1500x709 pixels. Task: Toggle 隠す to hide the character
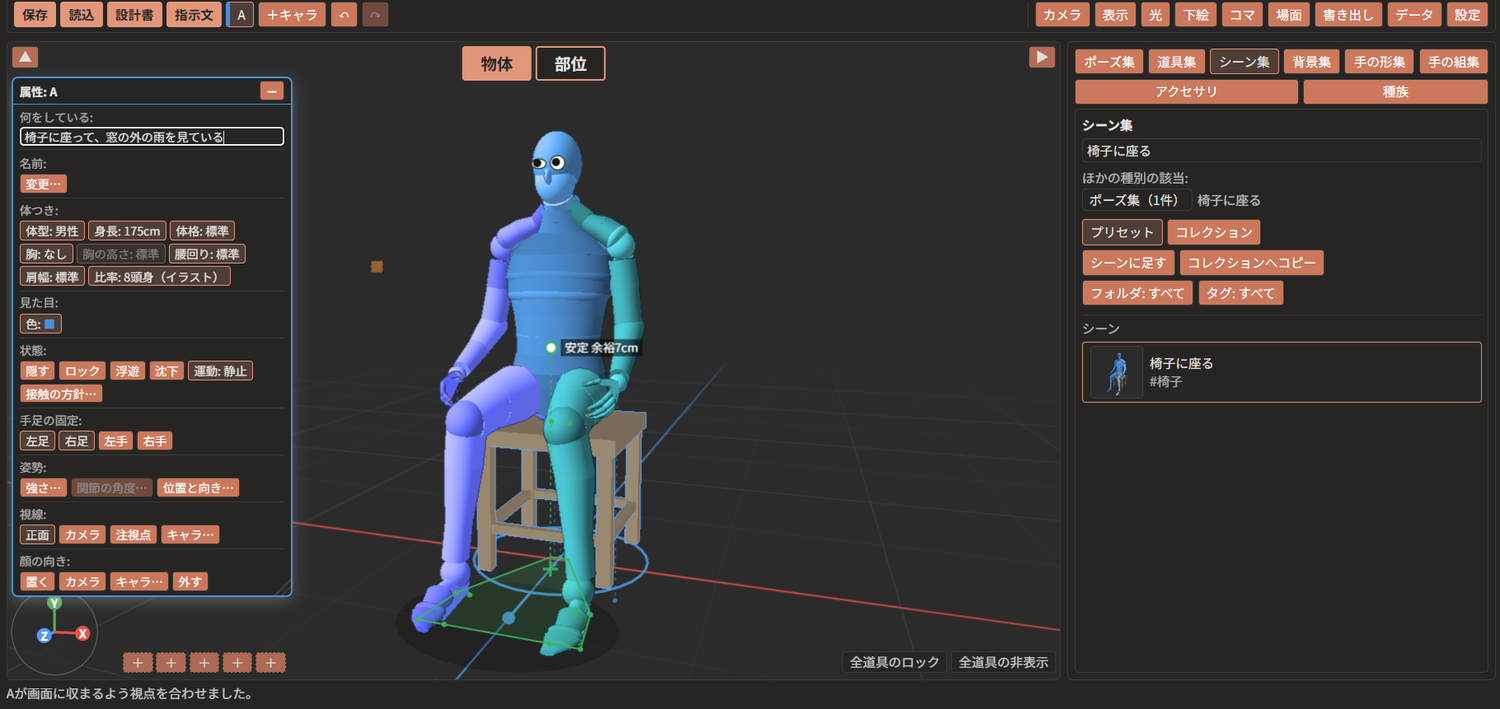(x=37, y=371)
